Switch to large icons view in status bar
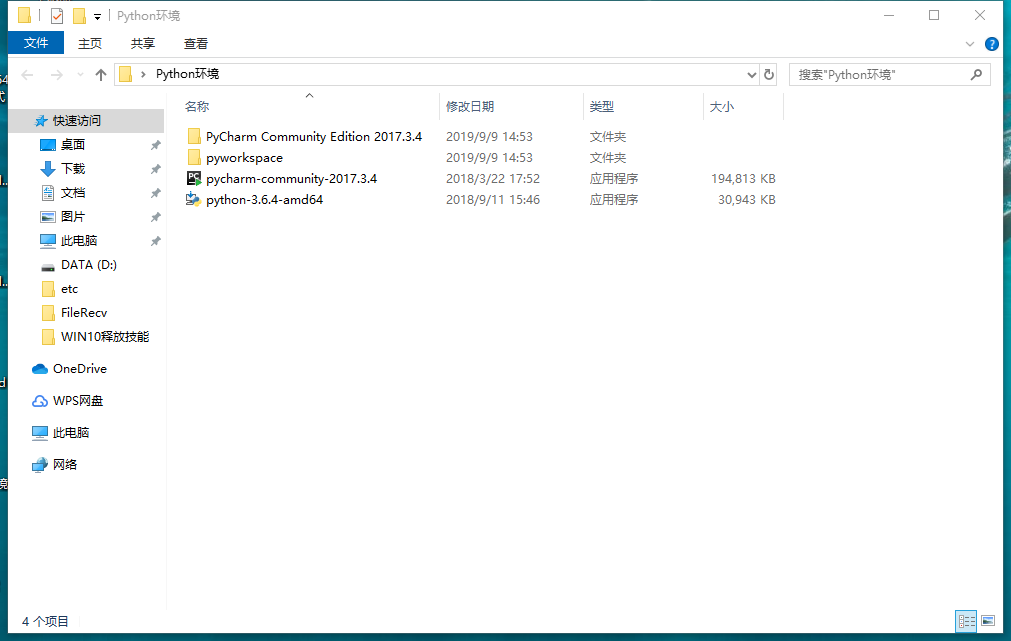The image size is (1011, 641). 988,621
